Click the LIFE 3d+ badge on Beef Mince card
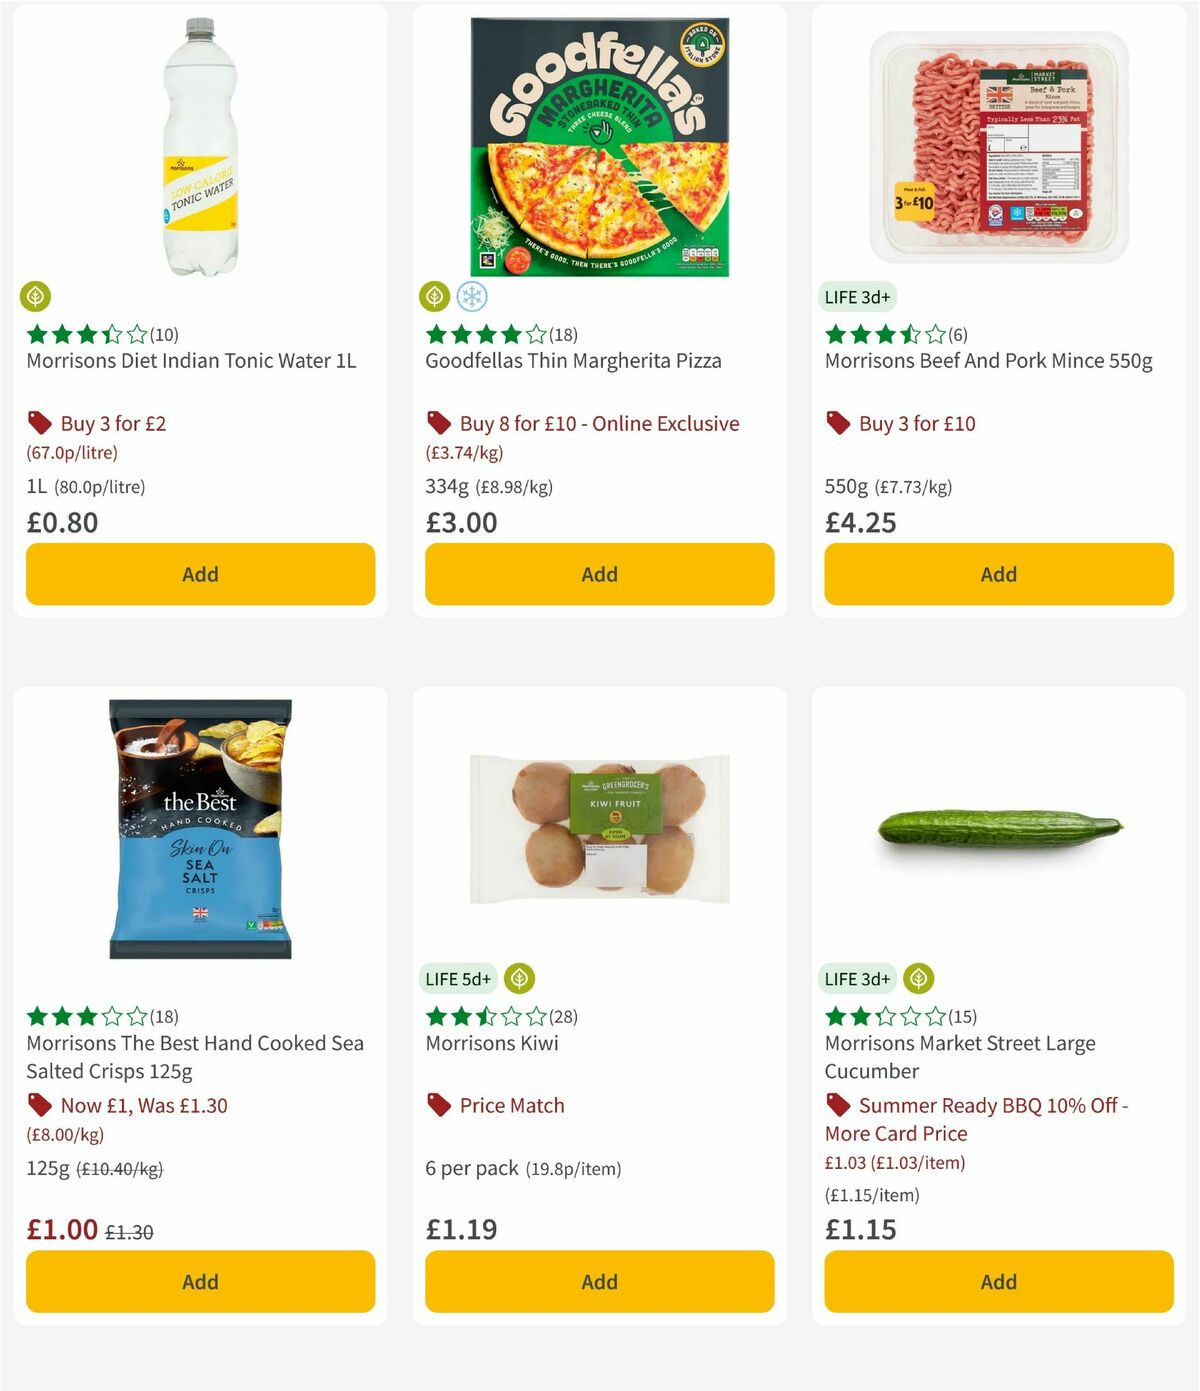Image resolution: width=1200 pixels, height=1391 pixels. [858, 297]
